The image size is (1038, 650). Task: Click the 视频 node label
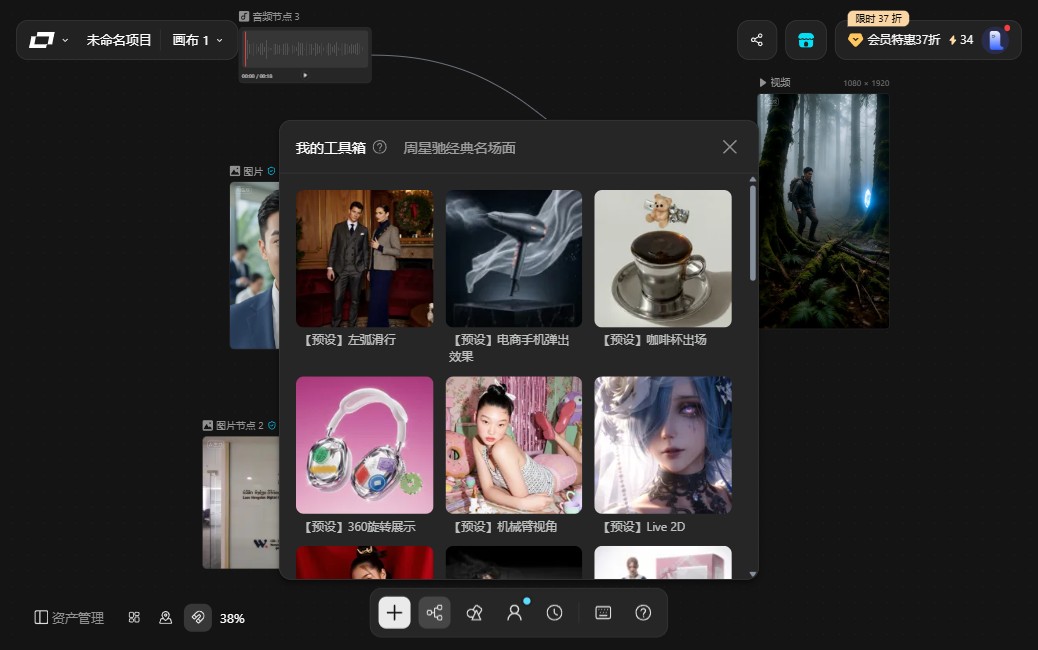(780, 82)
